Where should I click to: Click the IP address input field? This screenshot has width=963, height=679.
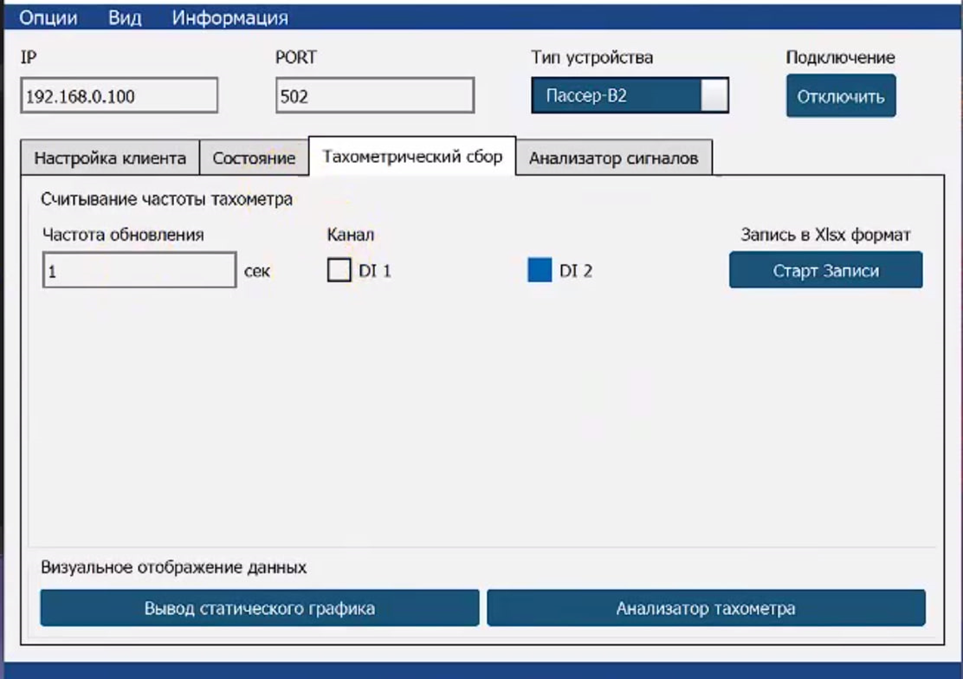point(118,95)
